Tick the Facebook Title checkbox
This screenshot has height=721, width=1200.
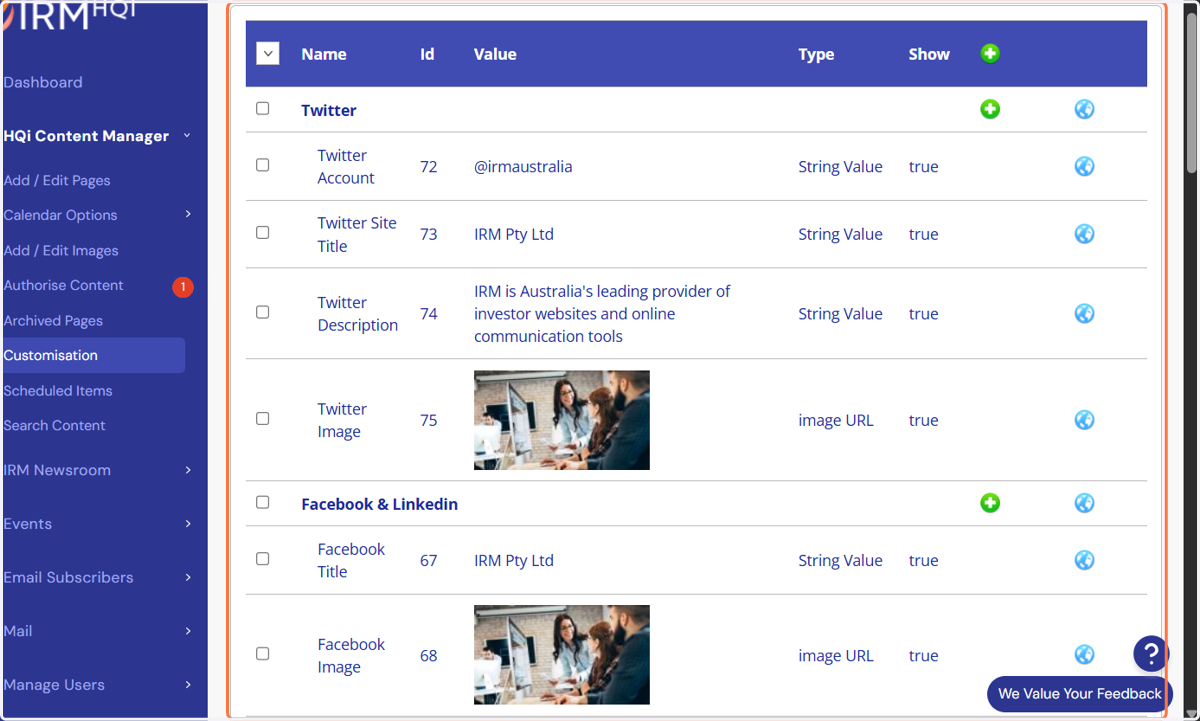263,559
